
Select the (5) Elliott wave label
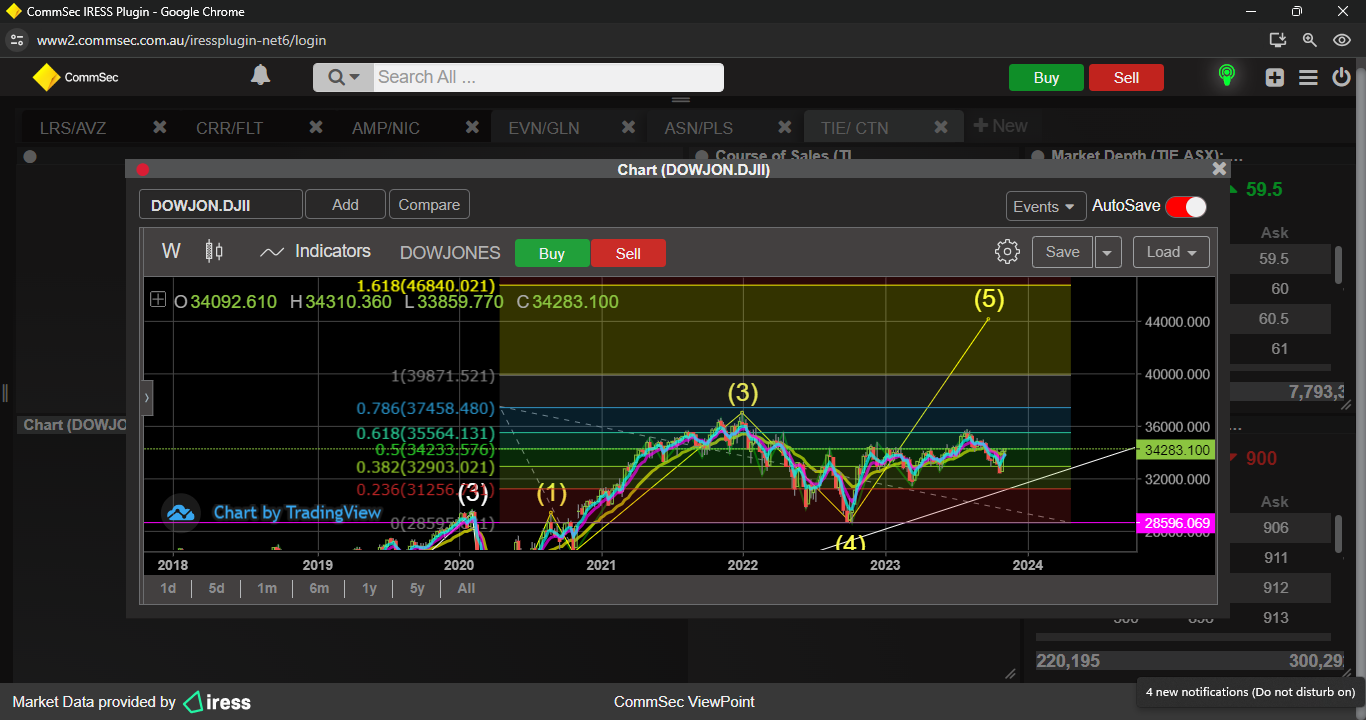click(x=989, y=298)
